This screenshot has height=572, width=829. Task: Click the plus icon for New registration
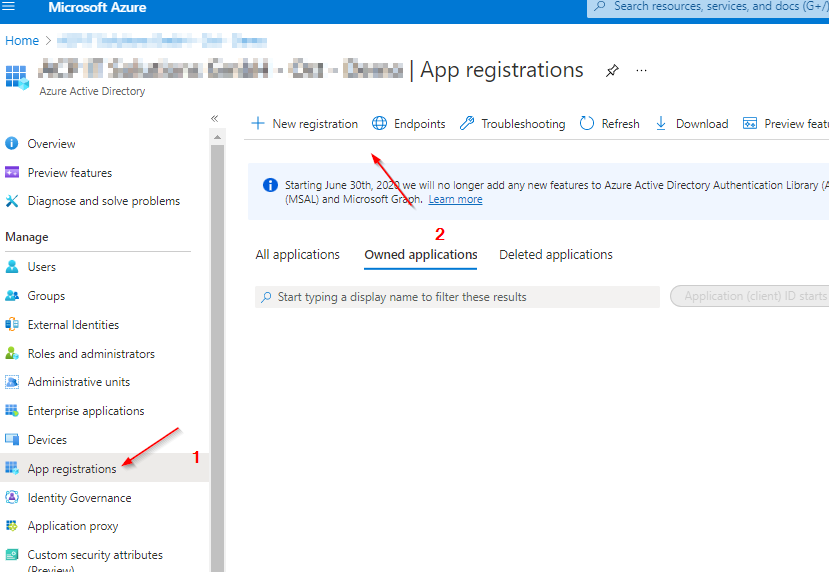tap(258, 124)
